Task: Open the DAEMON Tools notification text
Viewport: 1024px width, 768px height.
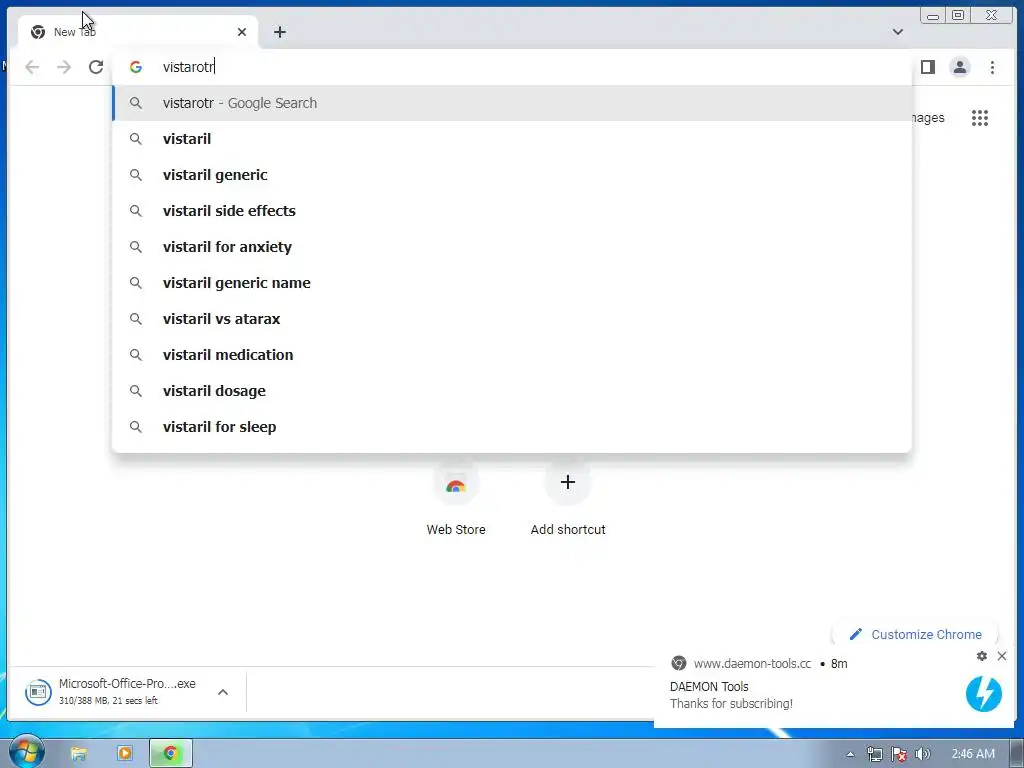Action: tap(731, 695)
